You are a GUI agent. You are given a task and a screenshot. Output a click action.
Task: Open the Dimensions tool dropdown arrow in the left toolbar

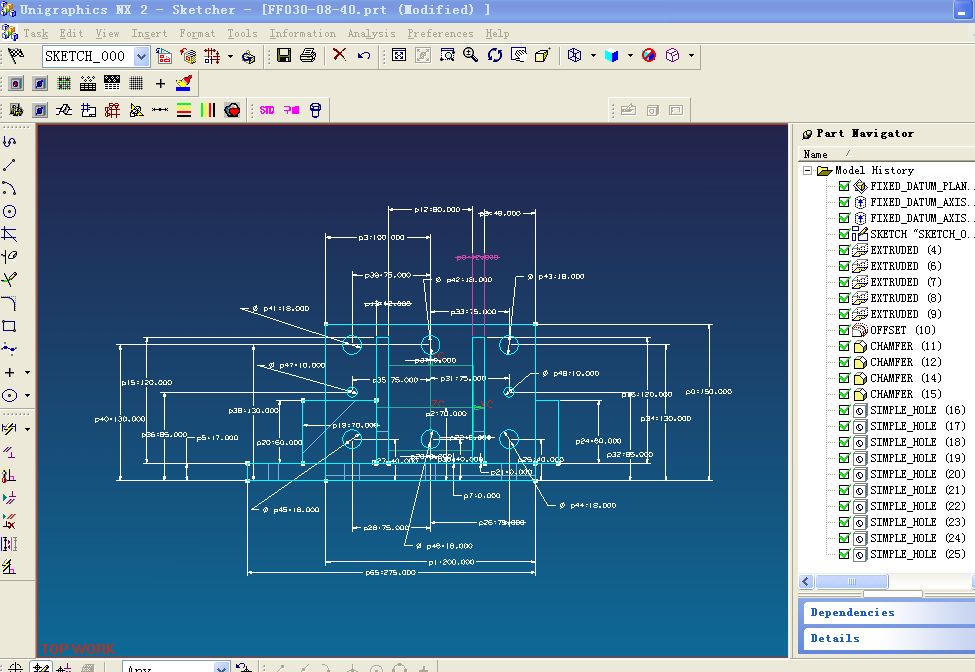(27, 429)
